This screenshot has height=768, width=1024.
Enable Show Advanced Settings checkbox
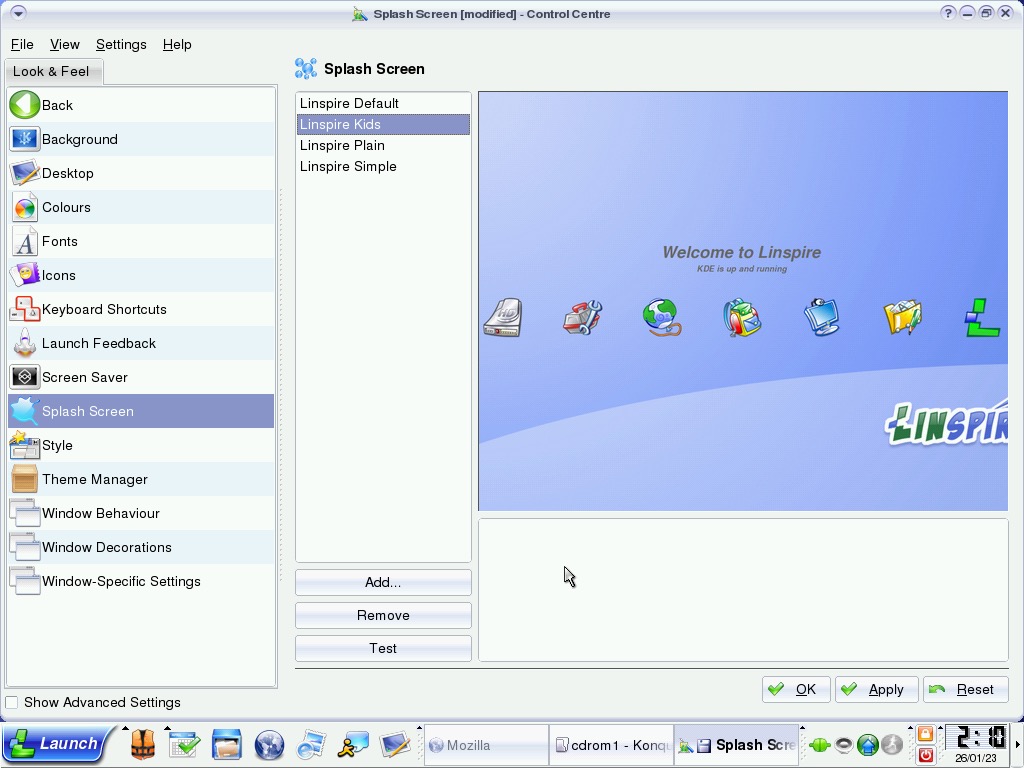click(12, 703)
